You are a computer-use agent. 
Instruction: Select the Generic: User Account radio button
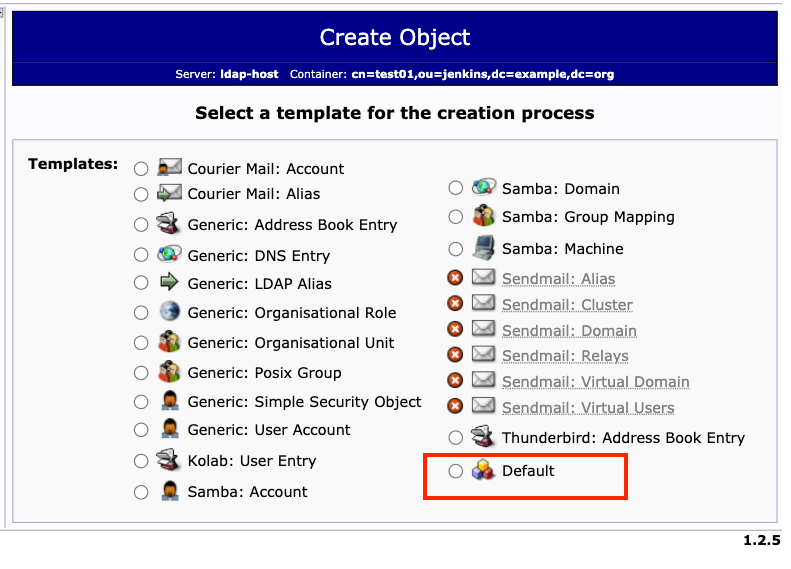click(x=141, y=430)
